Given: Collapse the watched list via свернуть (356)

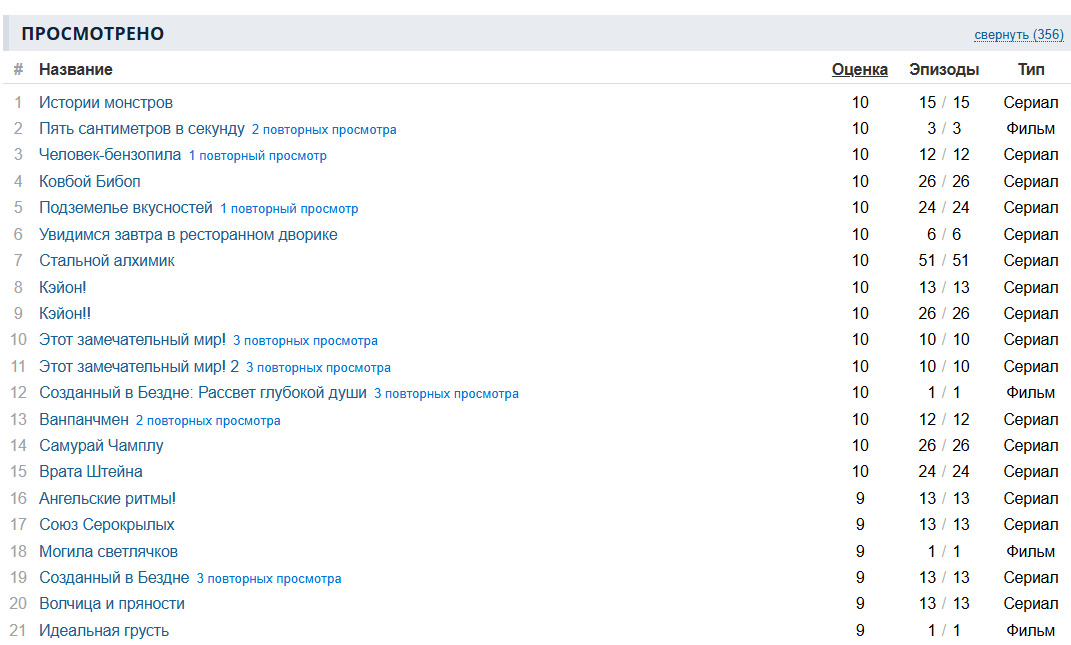Looking at the screenshot, I should [1018, 35].
